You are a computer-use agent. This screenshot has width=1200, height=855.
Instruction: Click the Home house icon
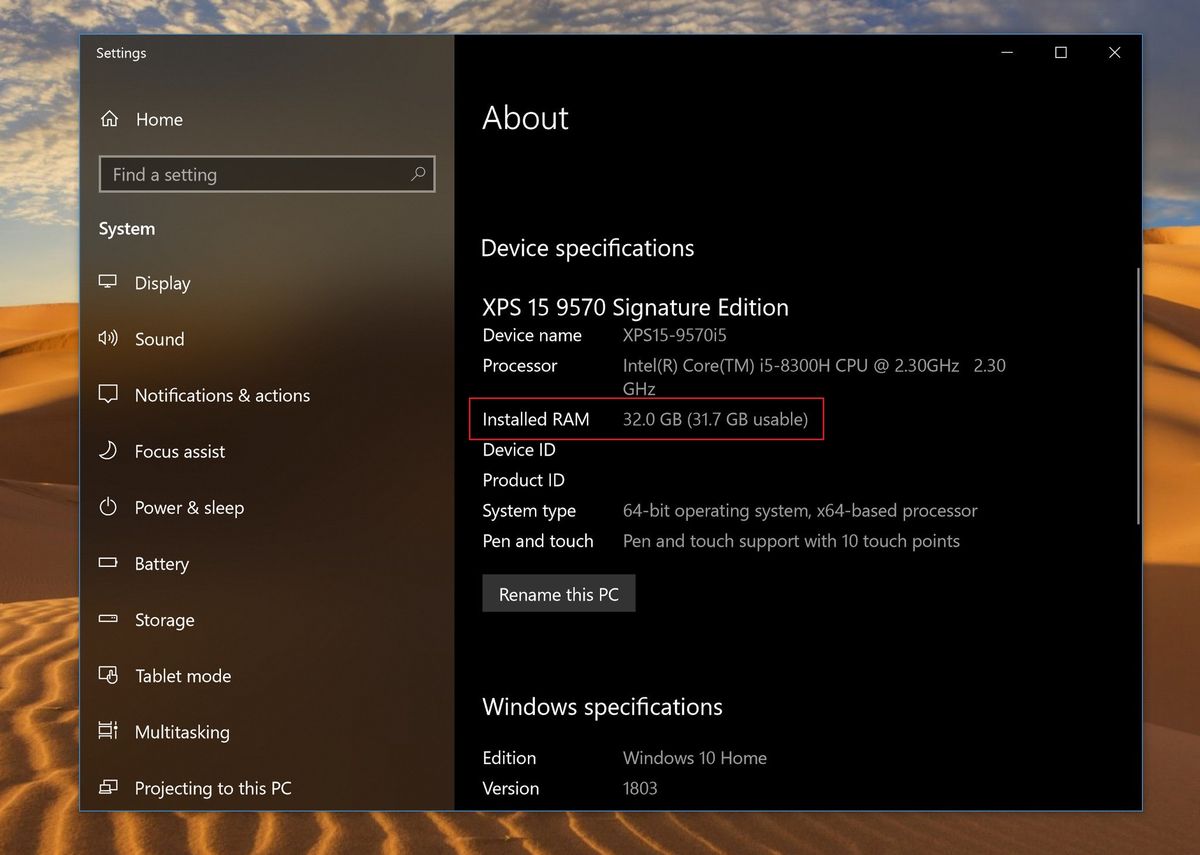point(110,118)
